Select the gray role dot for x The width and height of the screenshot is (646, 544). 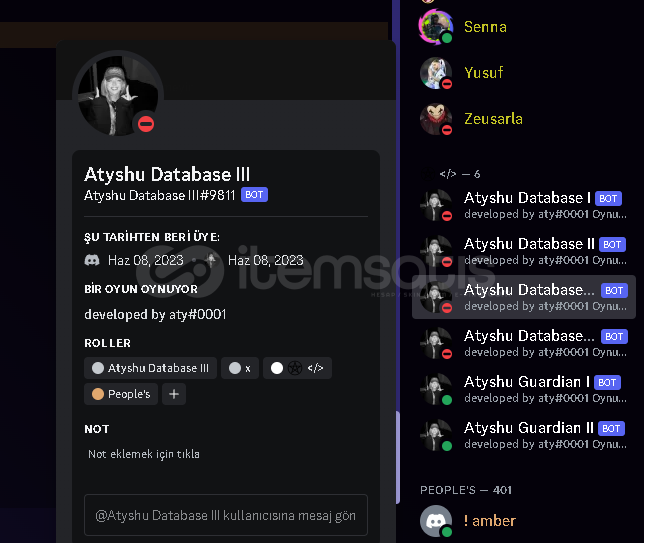(x=235, y=368)
